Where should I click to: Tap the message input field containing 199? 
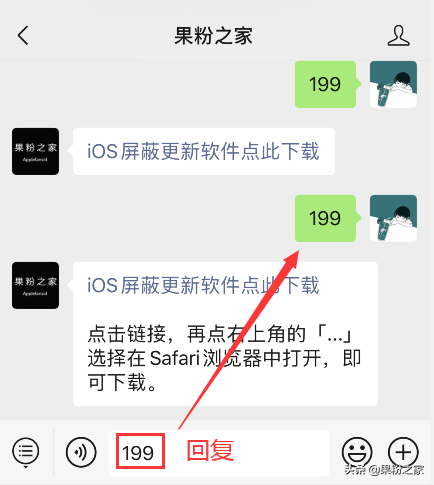[x=219, y=452]
